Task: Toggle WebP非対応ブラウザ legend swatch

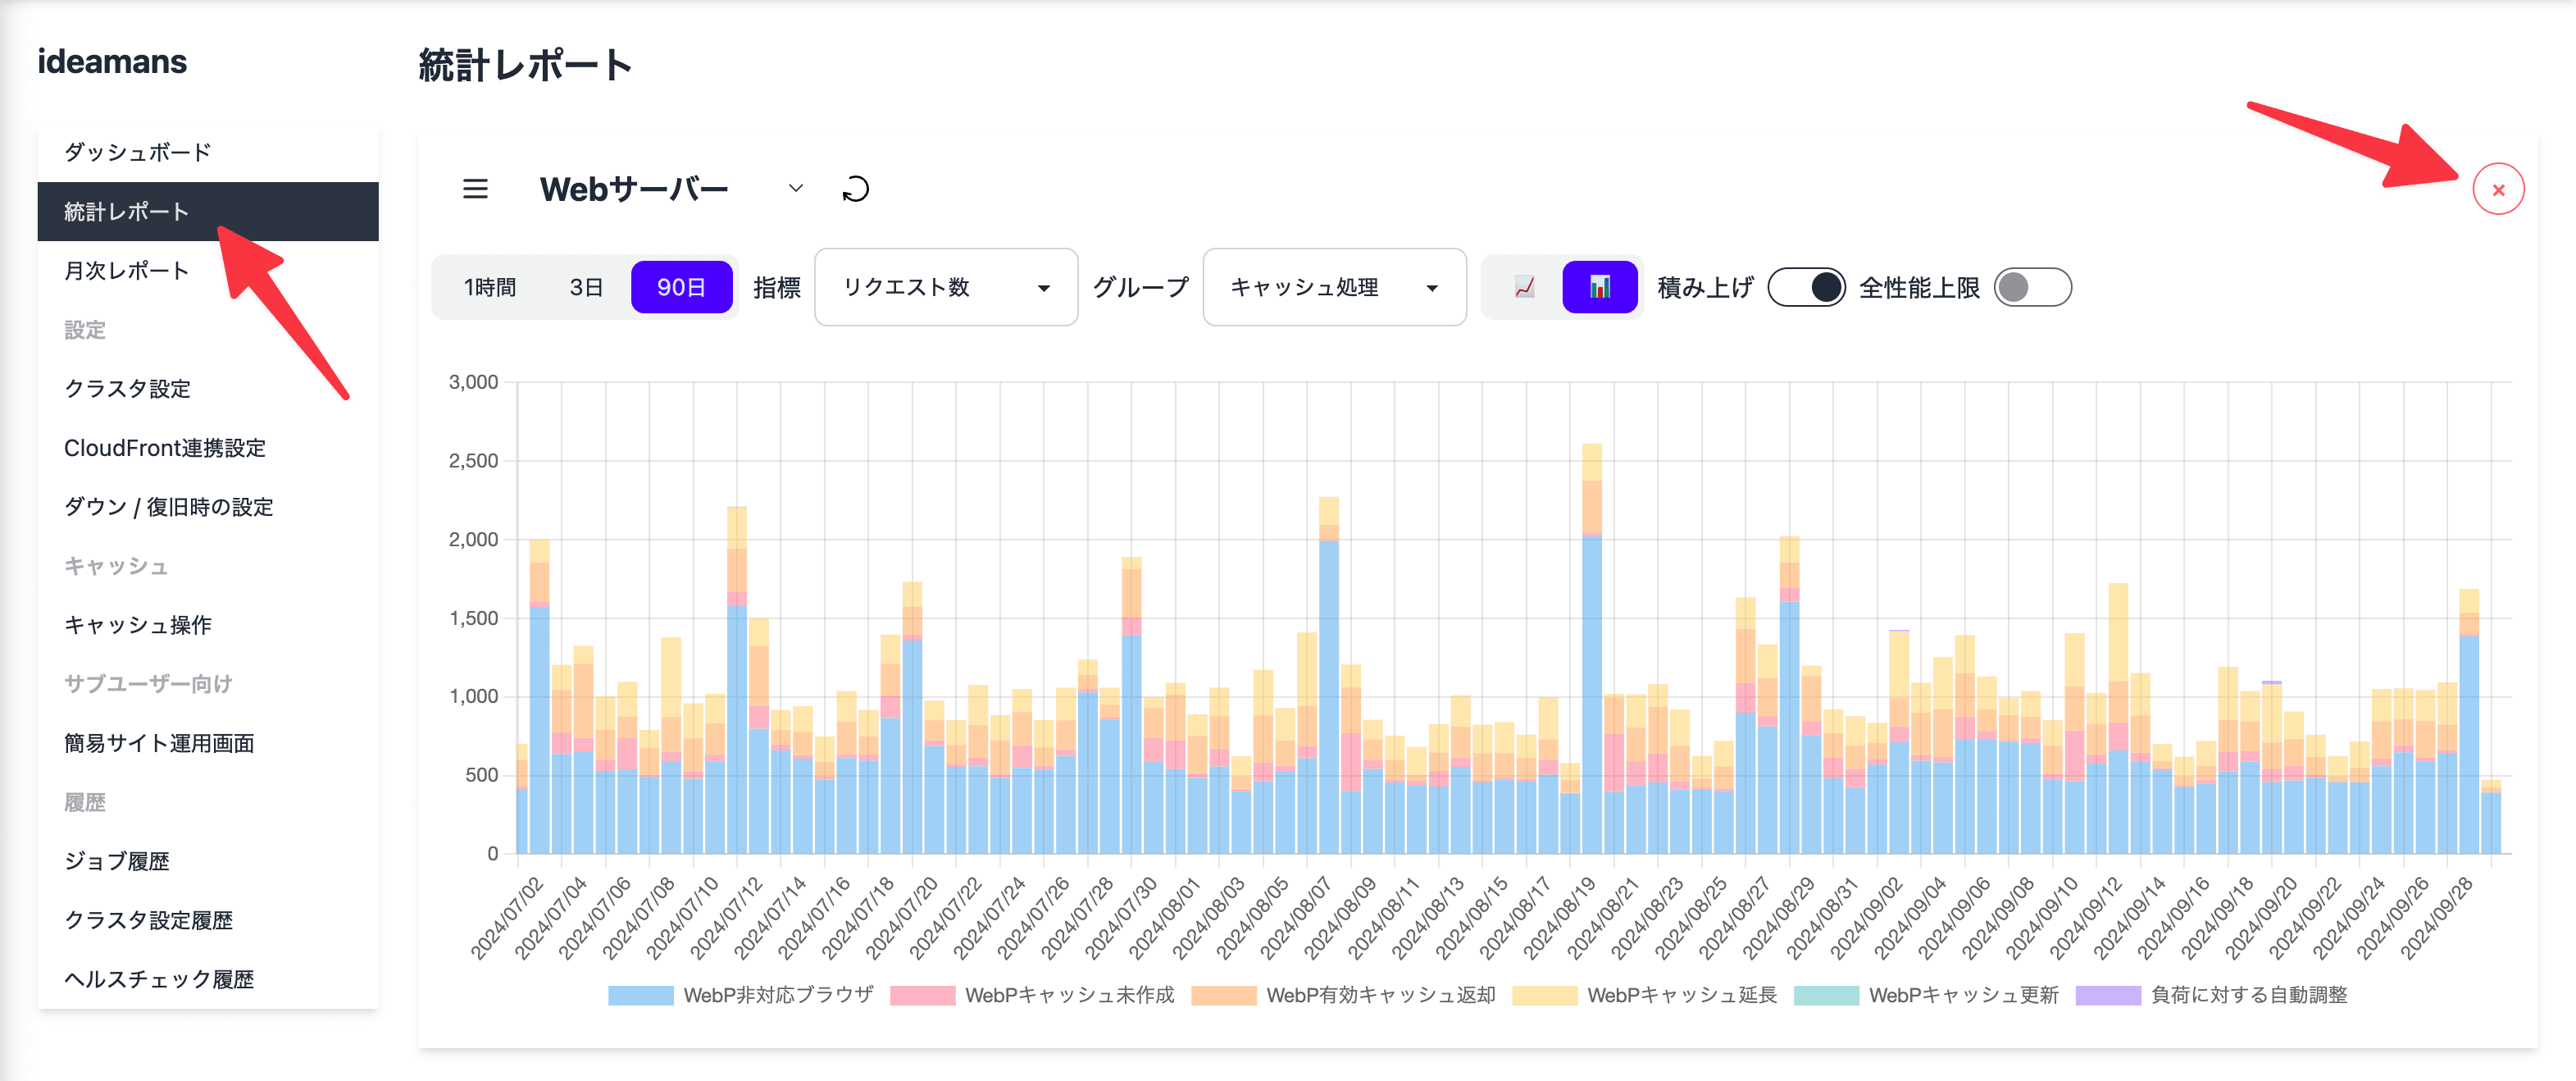Action: (x=640, y=995)
